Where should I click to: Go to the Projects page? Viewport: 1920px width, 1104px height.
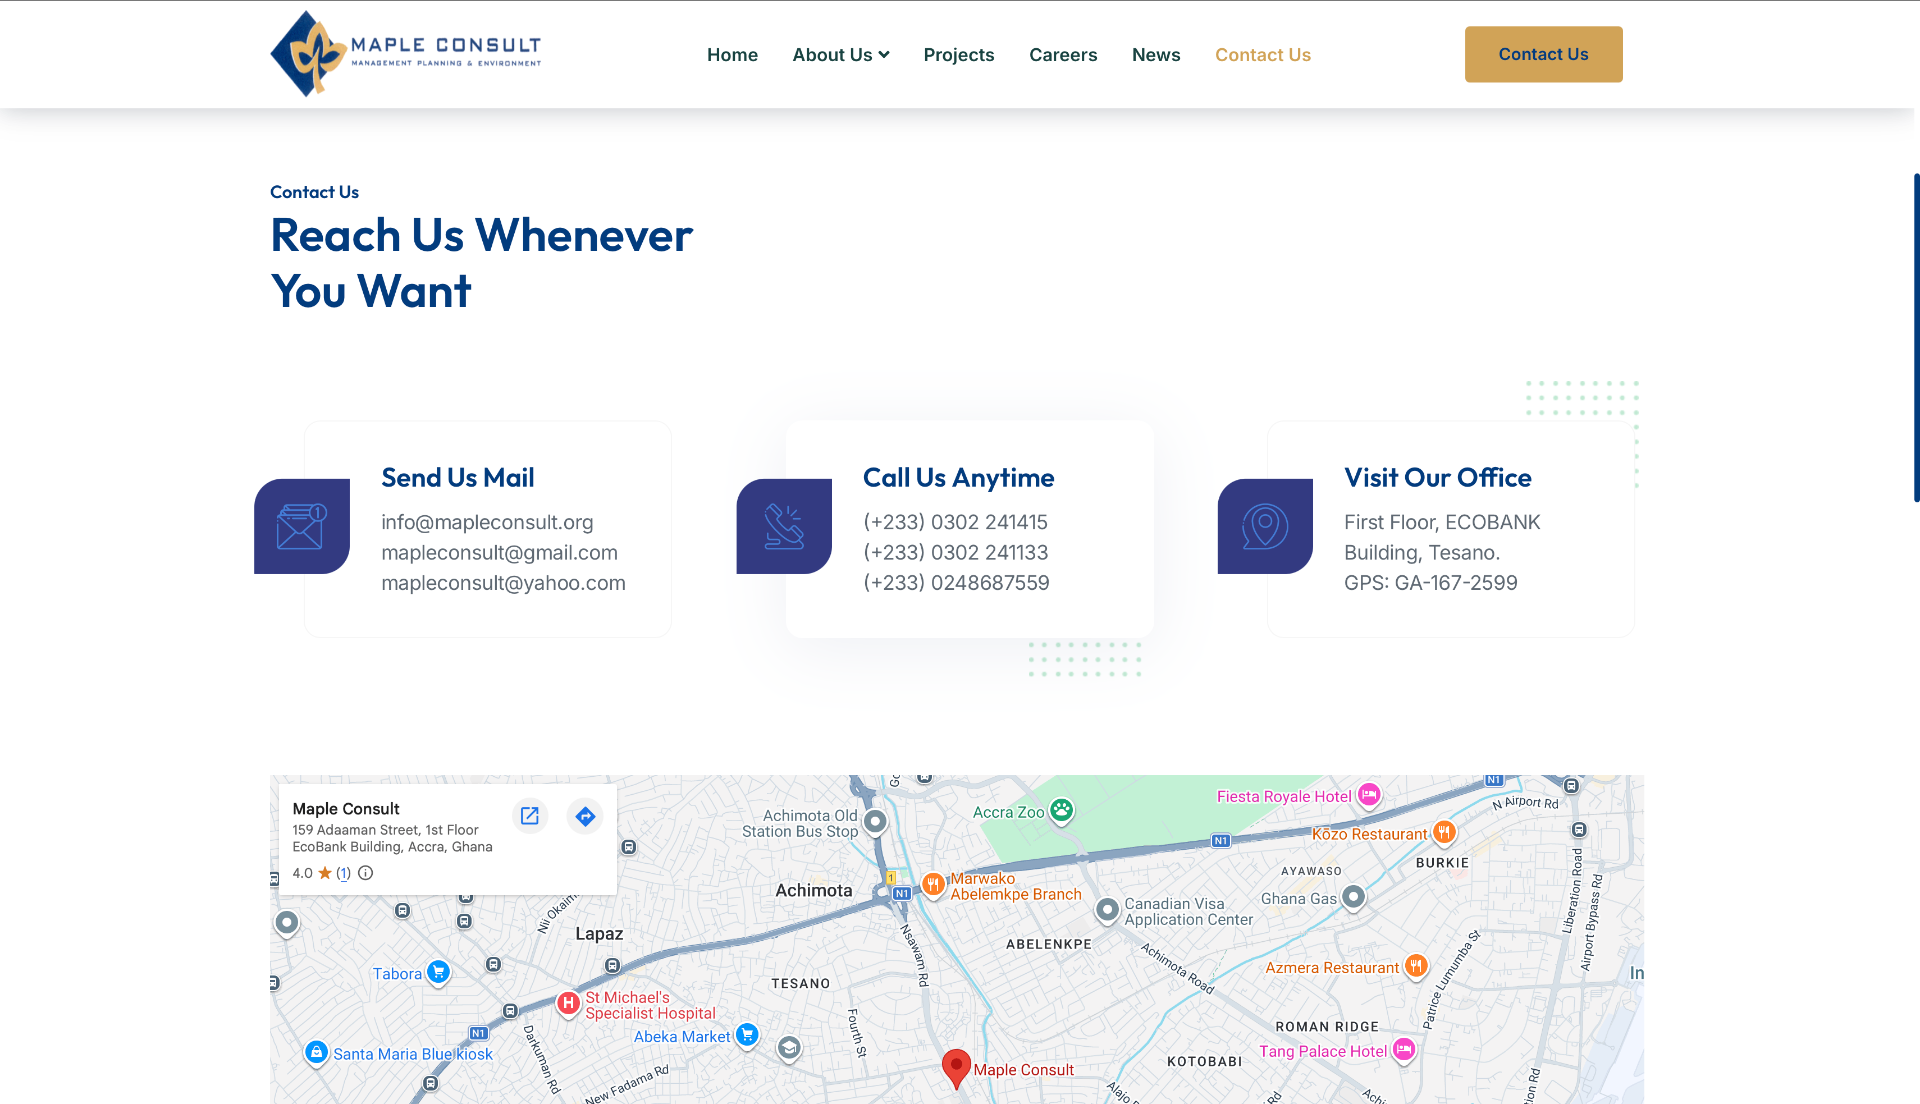[959, 55]
